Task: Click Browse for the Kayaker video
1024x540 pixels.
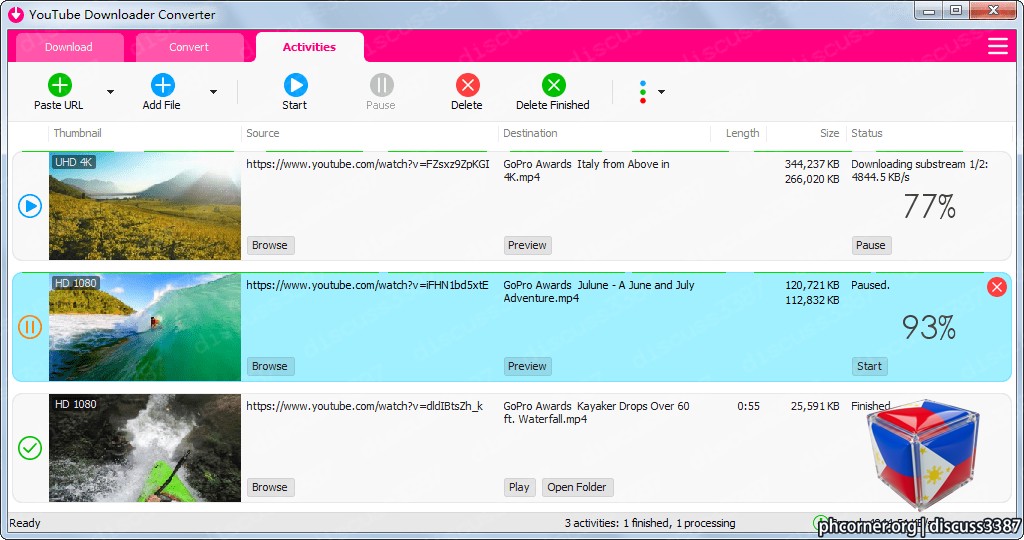Action: (x=270, y=487)
